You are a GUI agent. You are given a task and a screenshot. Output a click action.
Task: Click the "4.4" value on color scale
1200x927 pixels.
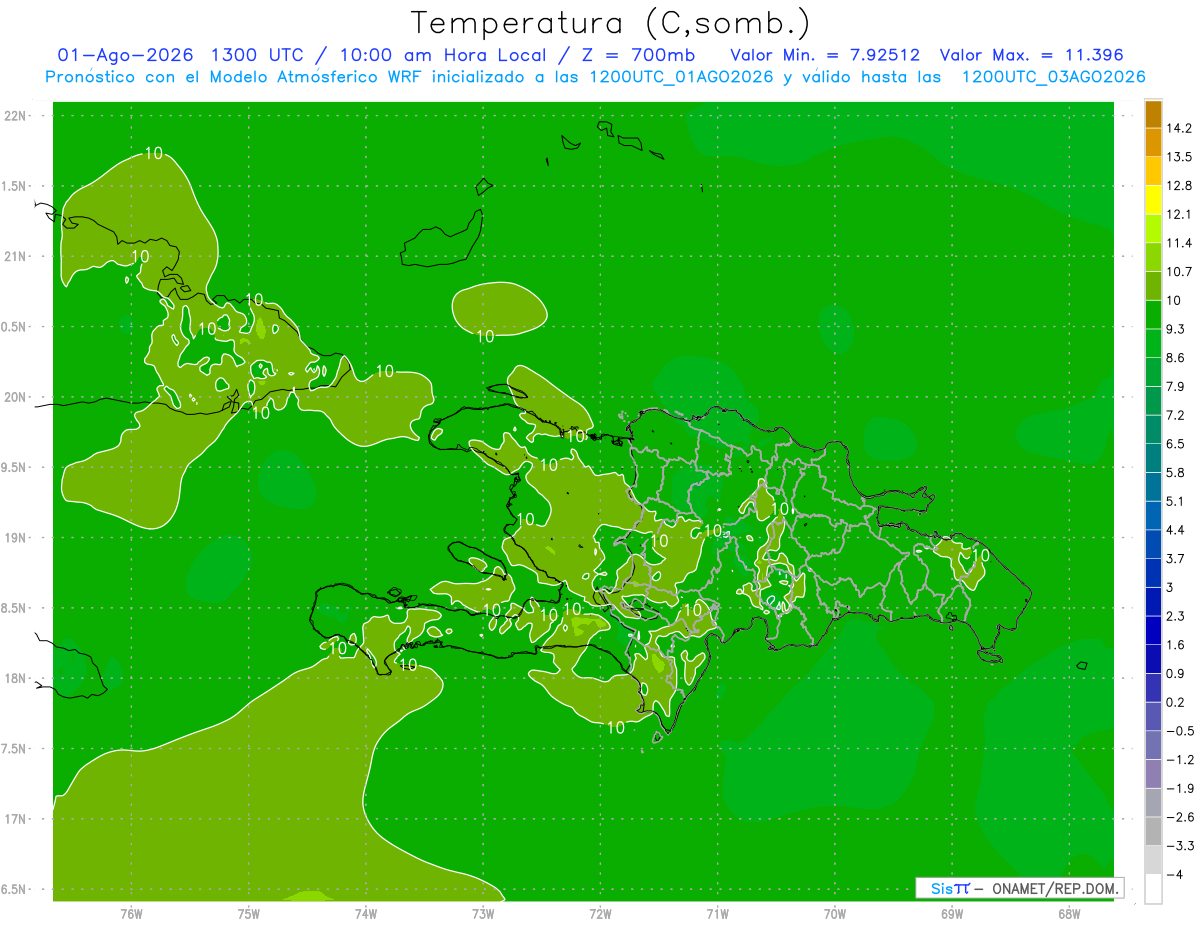(1175, 530)
